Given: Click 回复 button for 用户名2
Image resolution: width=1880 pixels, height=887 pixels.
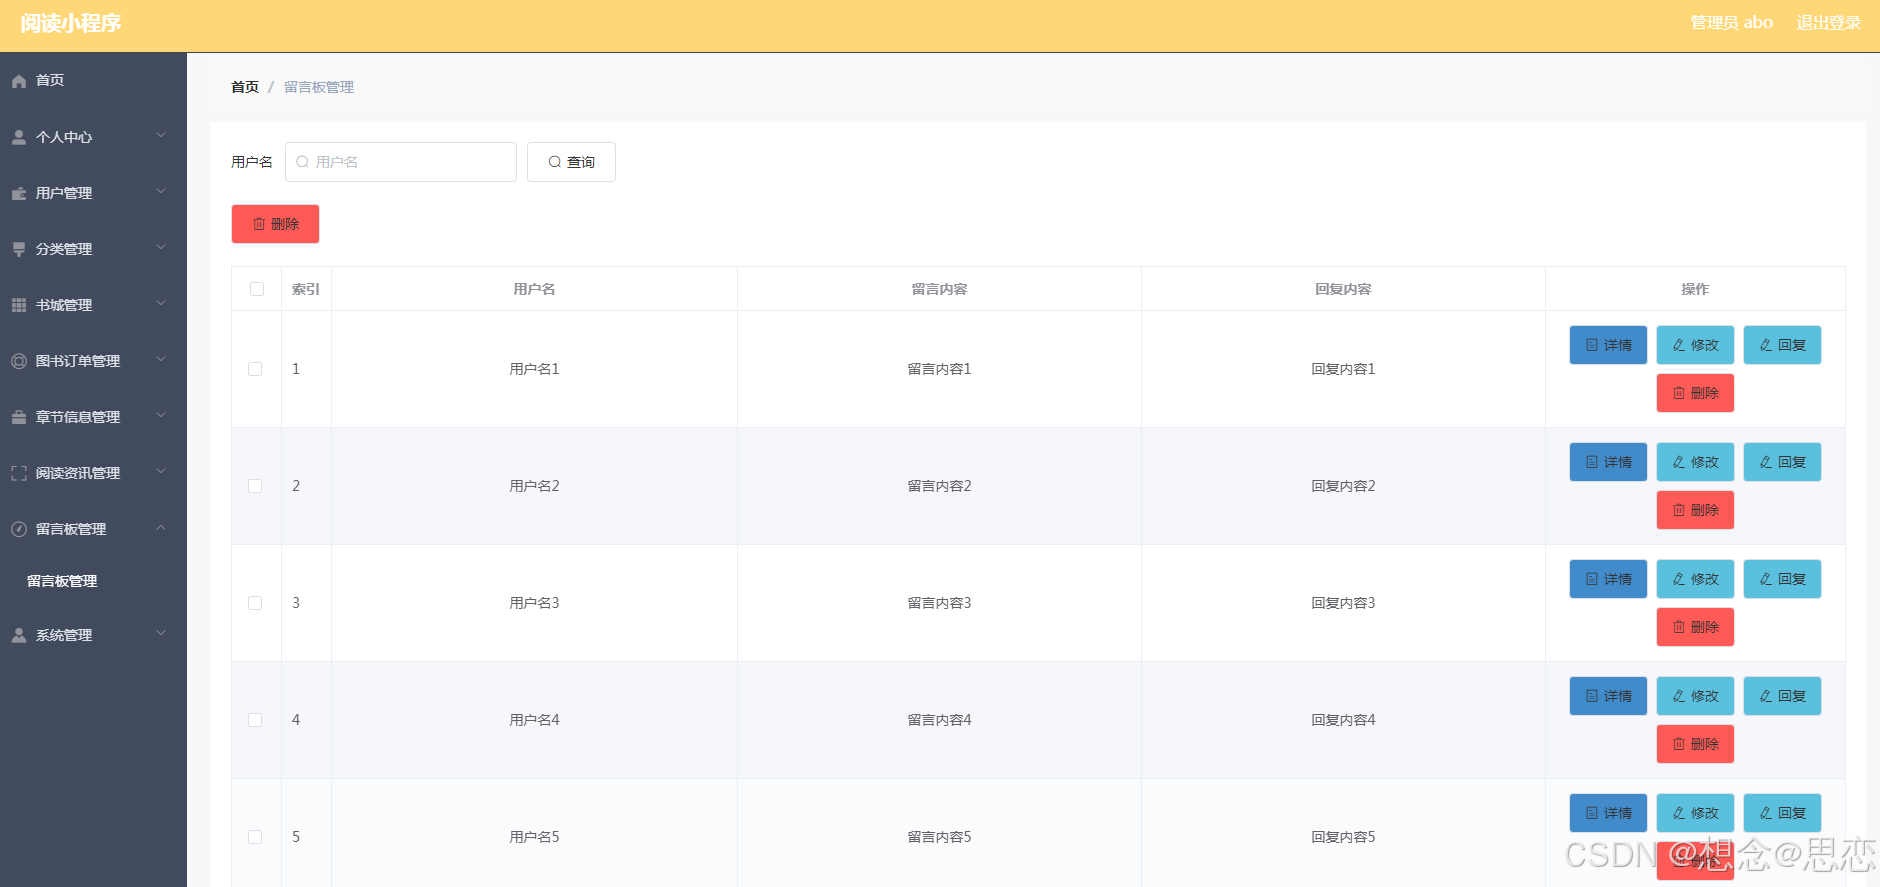Looking at the screenshot, I should click(x=1782, y=462).
